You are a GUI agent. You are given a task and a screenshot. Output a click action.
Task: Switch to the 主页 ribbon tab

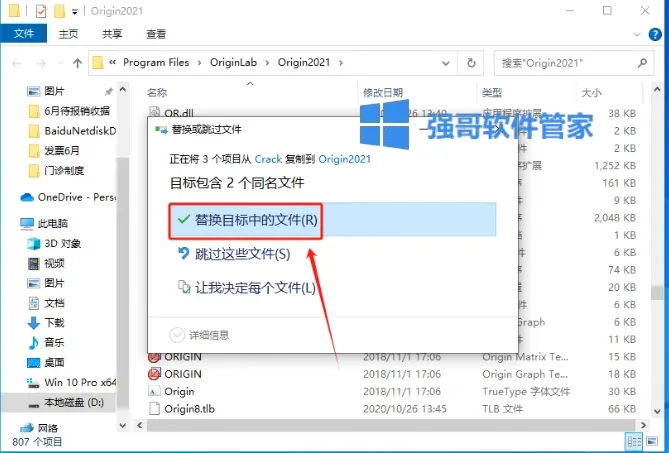pyautogui.click(x=68, y=34)
